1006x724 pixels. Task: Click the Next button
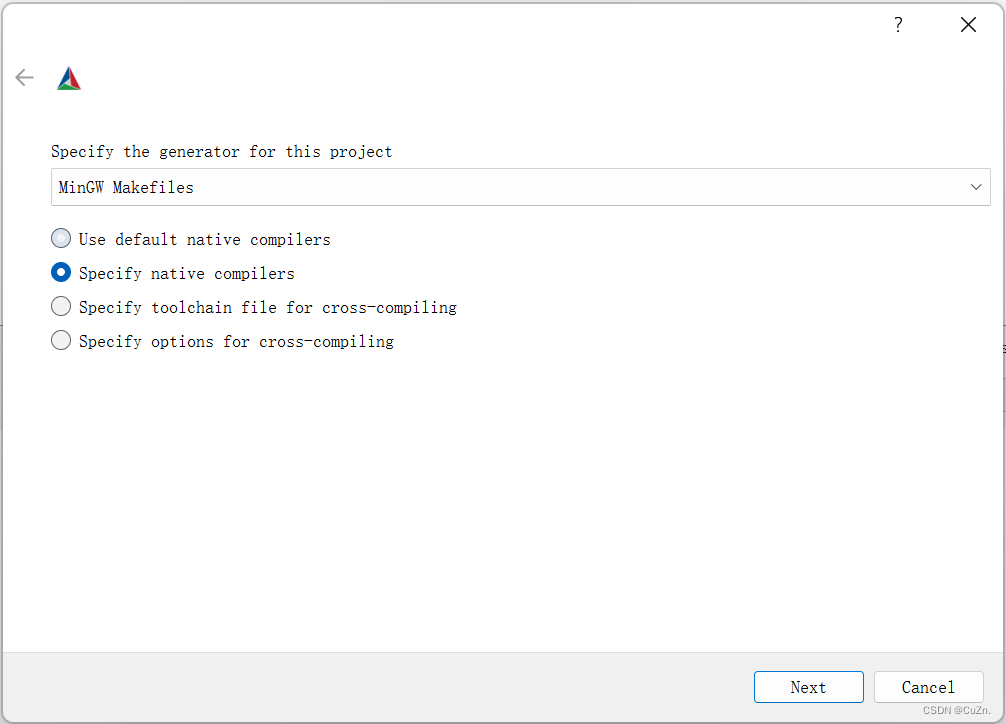(808, 687)
